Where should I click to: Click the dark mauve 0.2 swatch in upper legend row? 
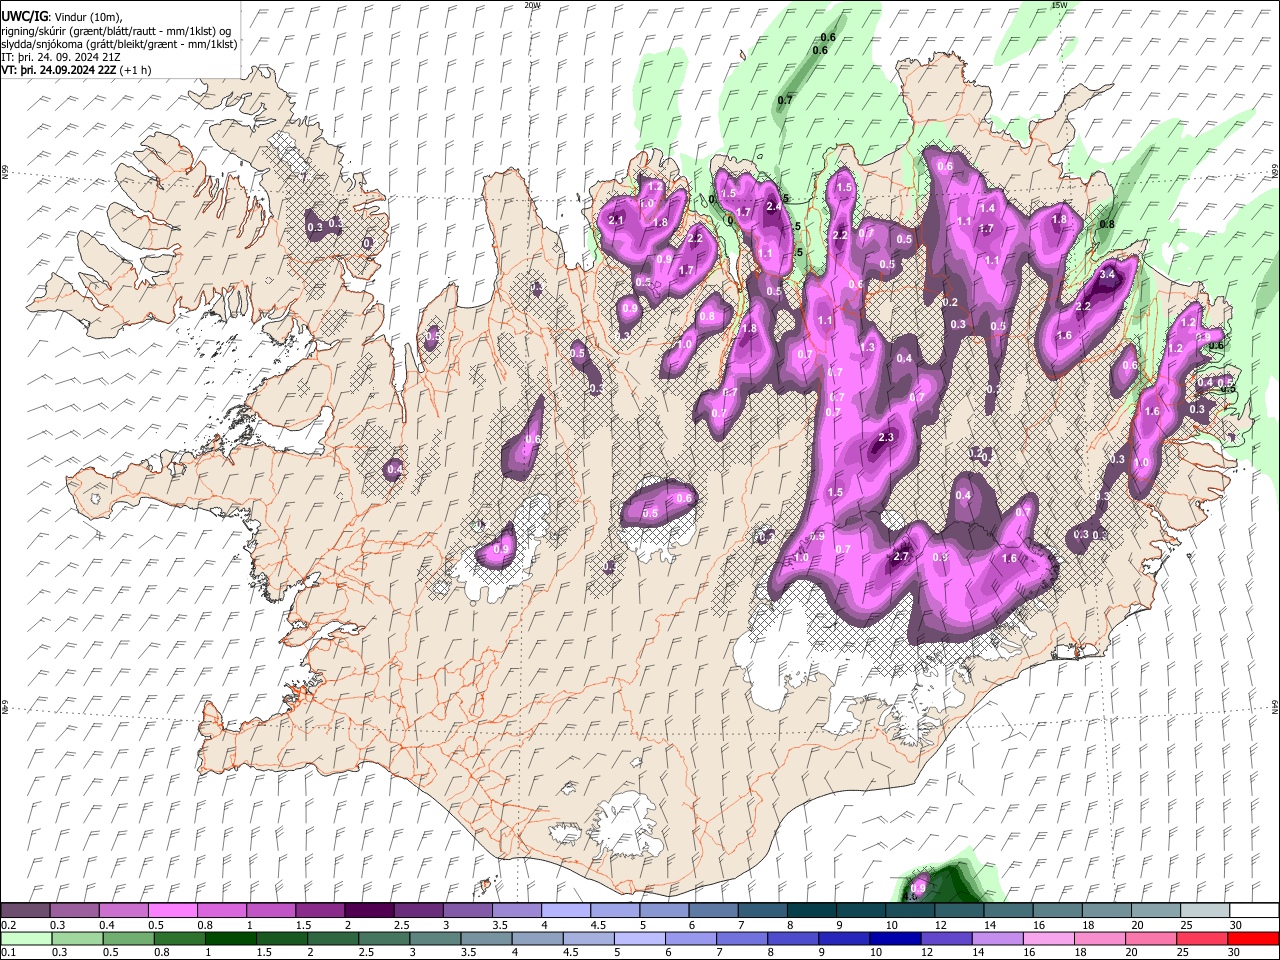(26, 911)
